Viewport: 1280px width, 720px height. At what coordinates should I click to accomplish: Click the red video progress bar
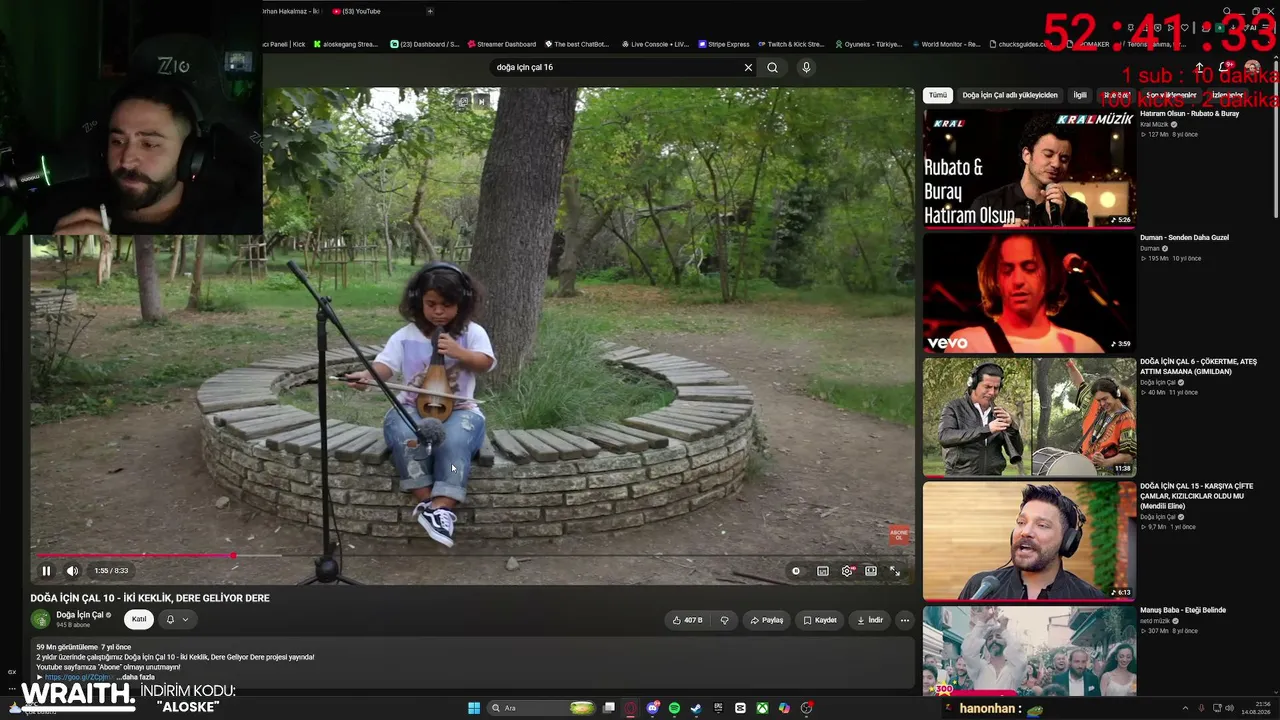[135, 555]
